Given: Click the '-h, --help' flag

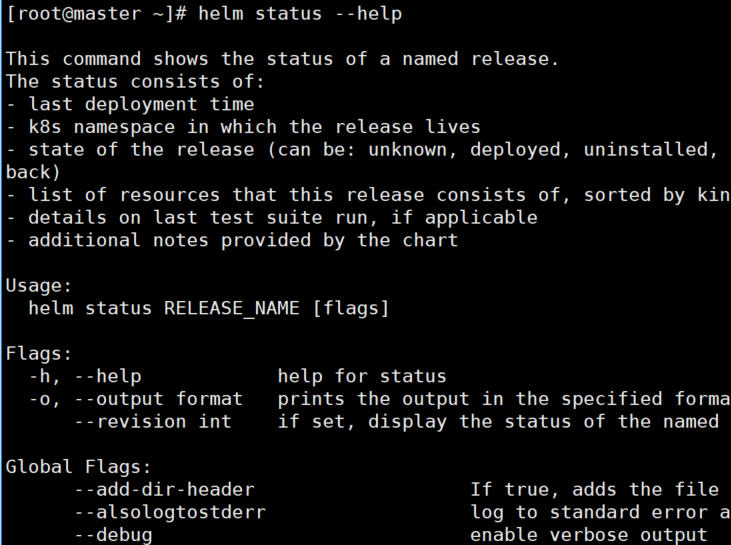Looking at the screenshot, I should pyautogui.click(x=85, y=376).
